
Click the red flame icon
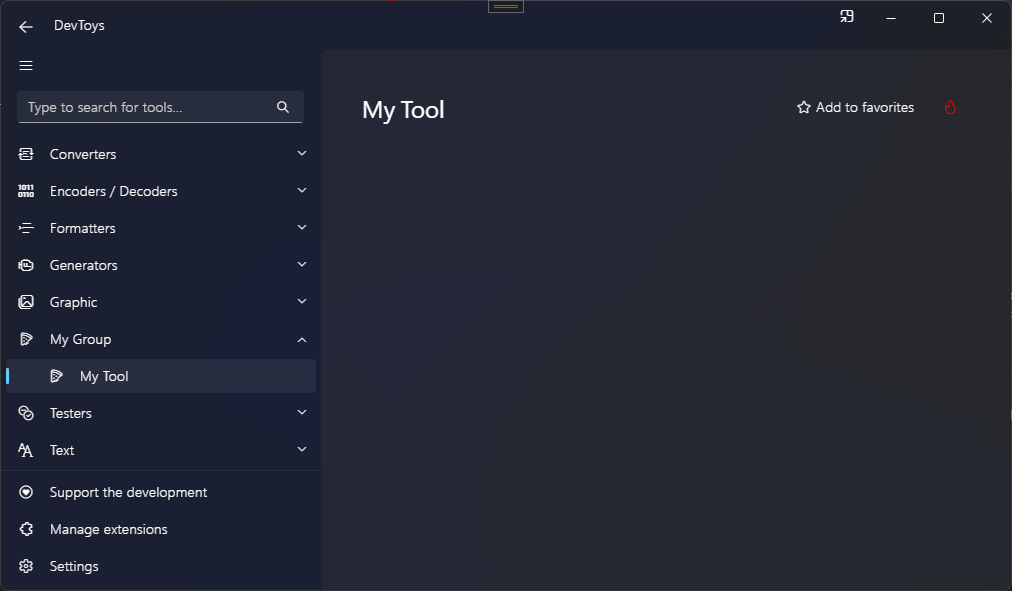click(x=950, y=107)
